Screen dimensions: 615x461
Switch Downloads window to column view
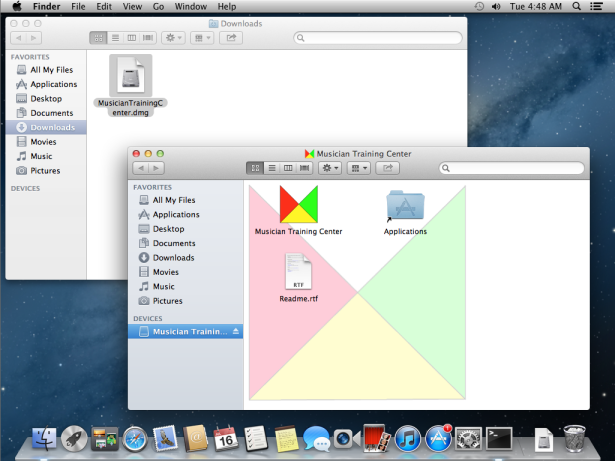(131, 38)
